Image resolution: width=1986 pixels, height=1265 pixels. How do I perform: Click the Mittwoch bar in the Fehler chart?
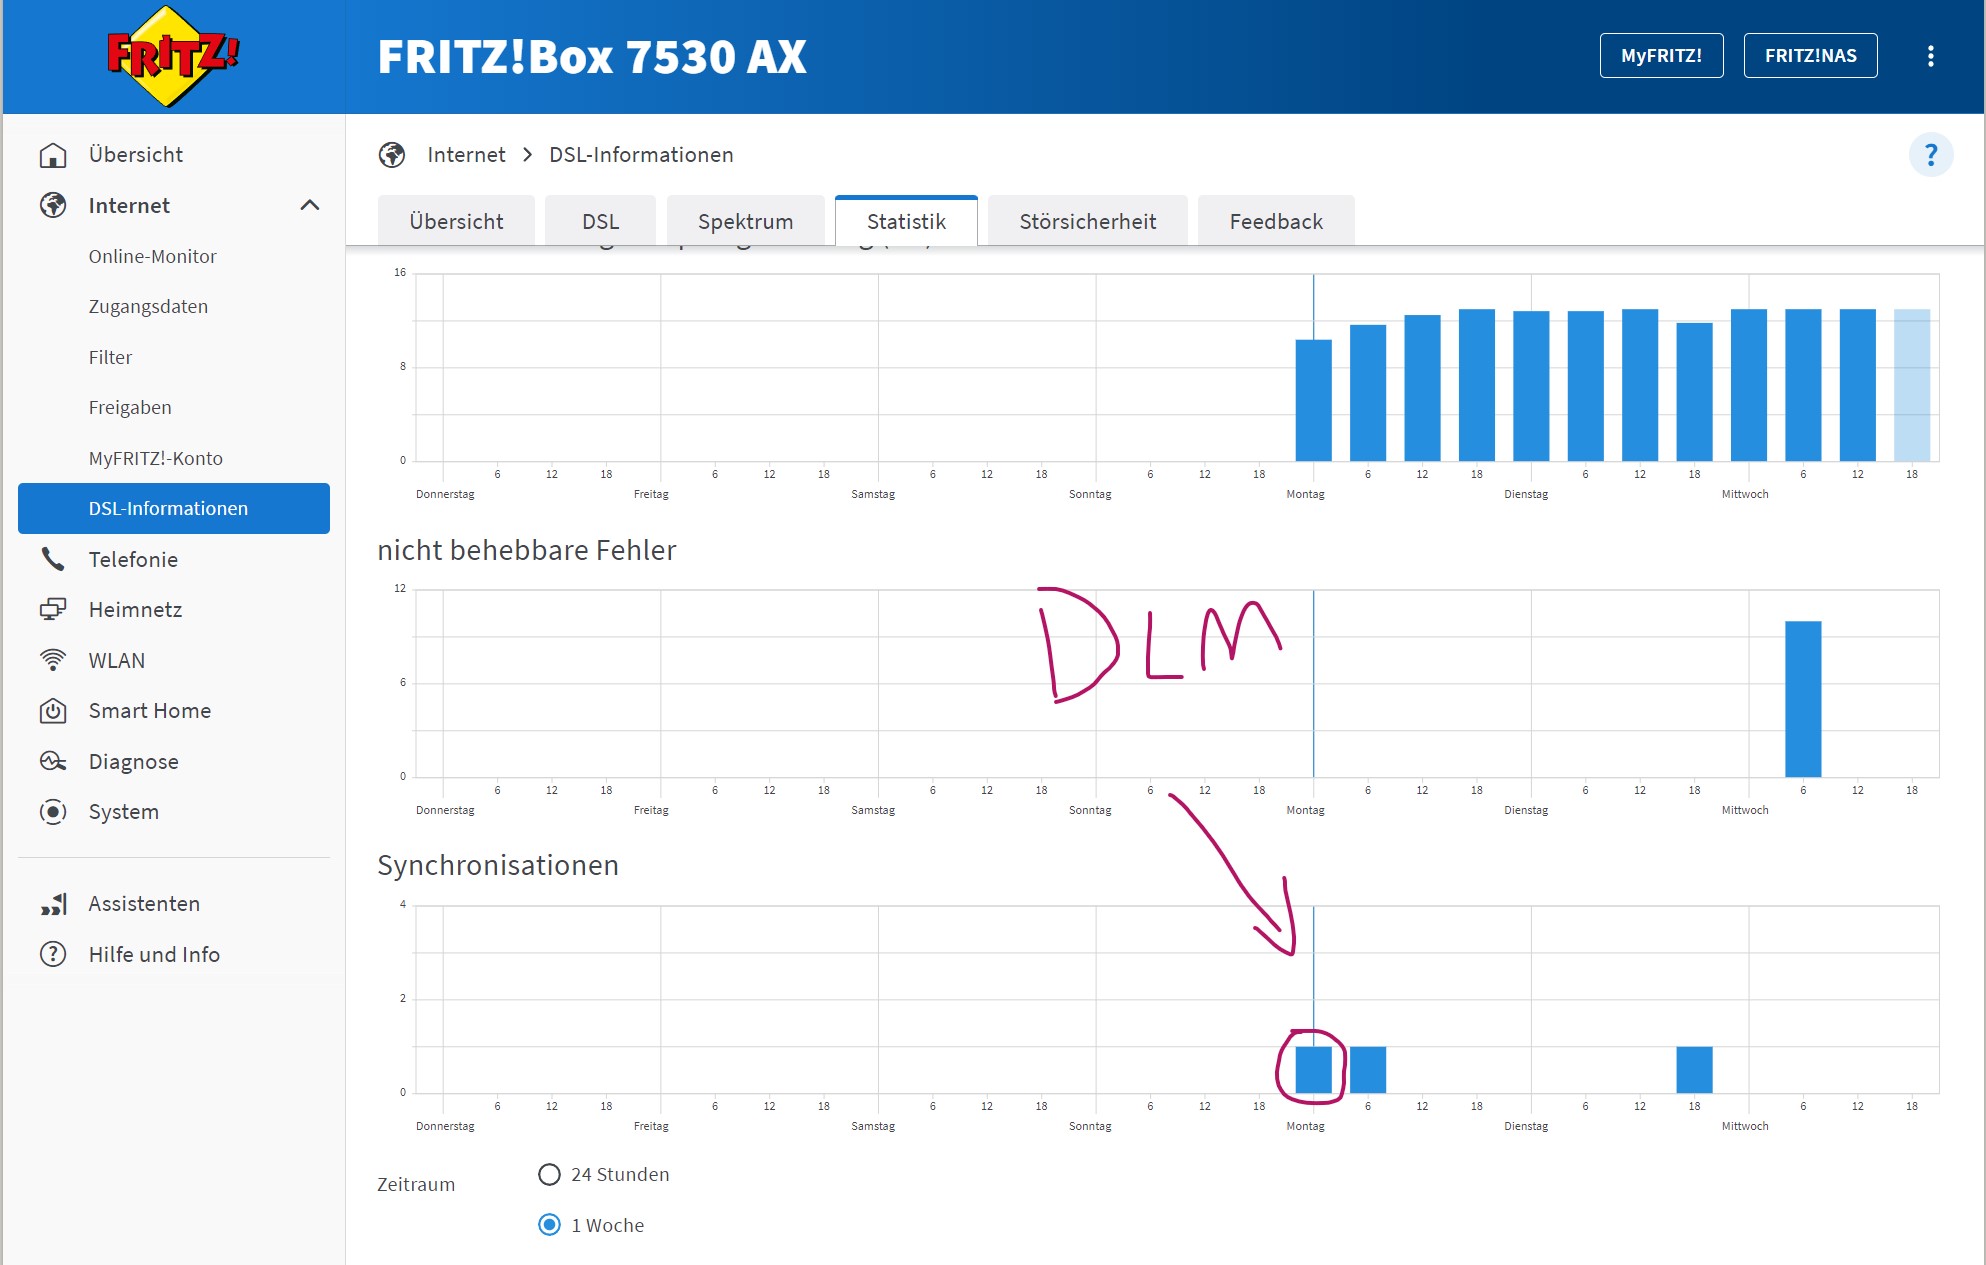point(1803,699)
